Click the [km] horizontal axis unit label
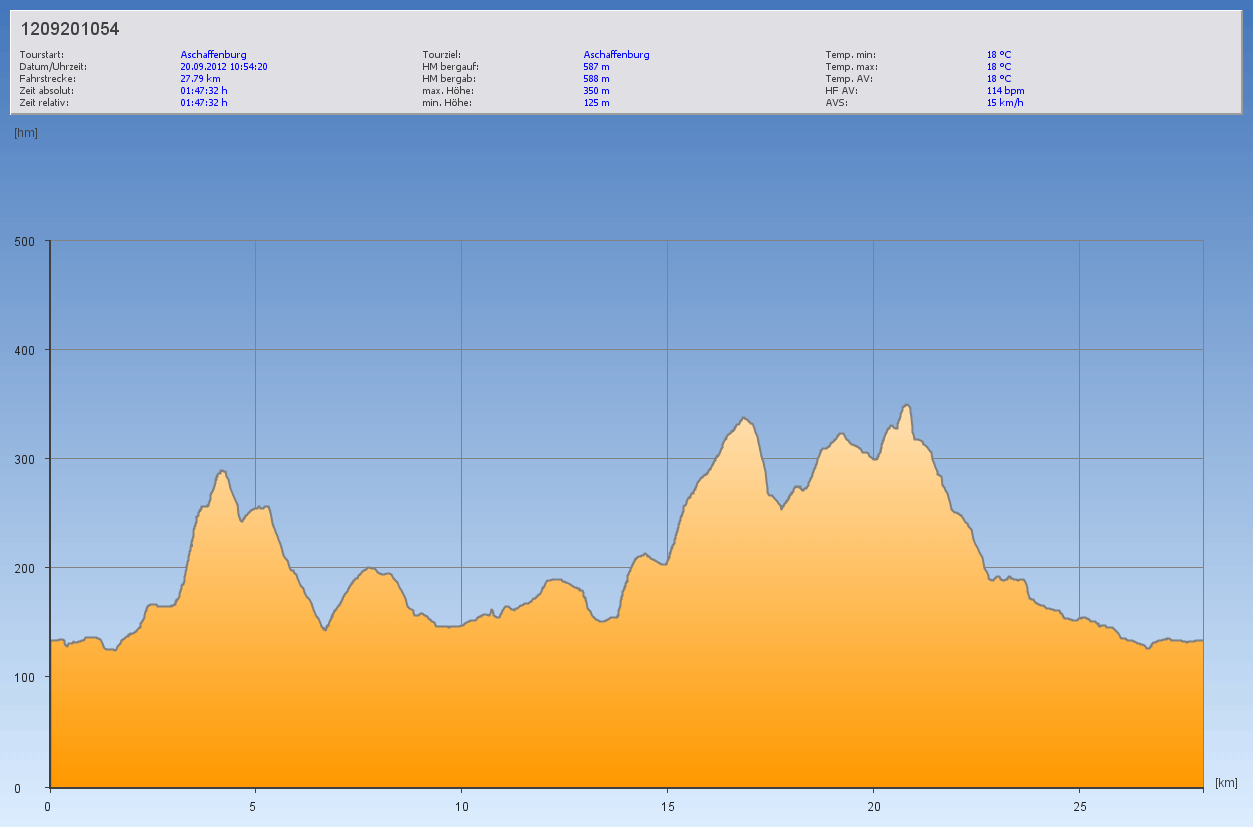Image resolution: width=1253 pixels, height=827 pixels. click(x=1226, y=782)
